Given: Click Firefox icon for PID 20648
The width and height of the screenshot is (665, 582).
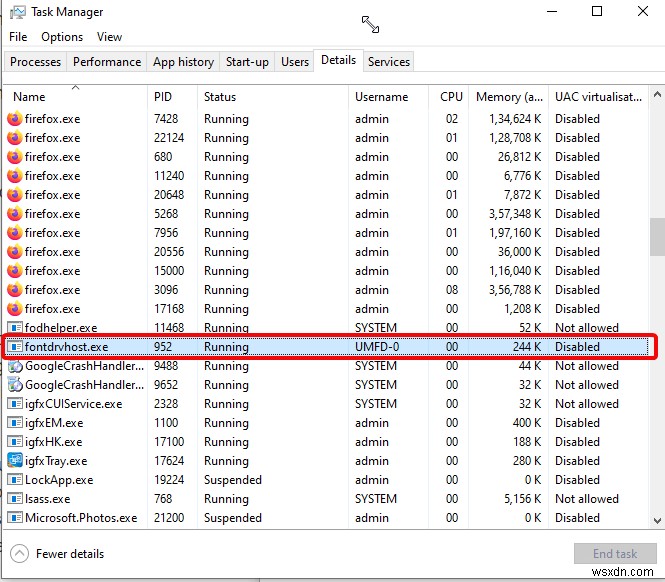Looking at the screenshot, I should tap(15, 195).
